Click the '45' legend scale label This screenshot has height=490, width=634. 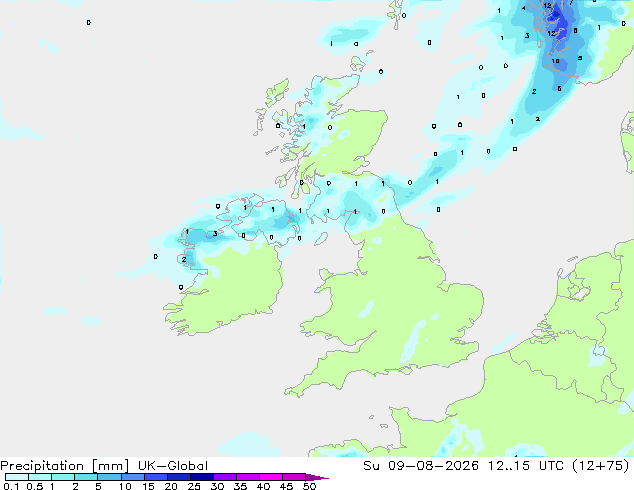click(x=286, y=486)
